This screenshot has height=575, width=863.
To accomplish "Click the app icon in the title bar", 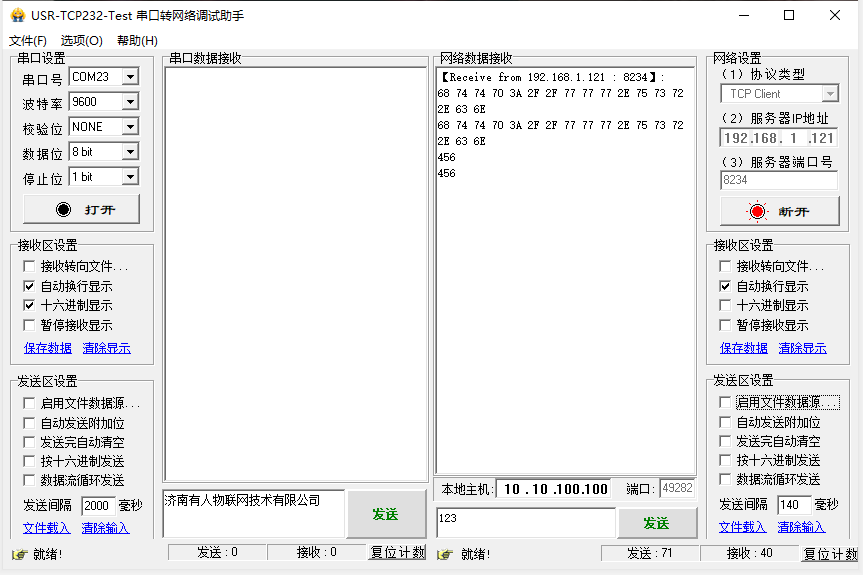I will click(x=16, y=15).
